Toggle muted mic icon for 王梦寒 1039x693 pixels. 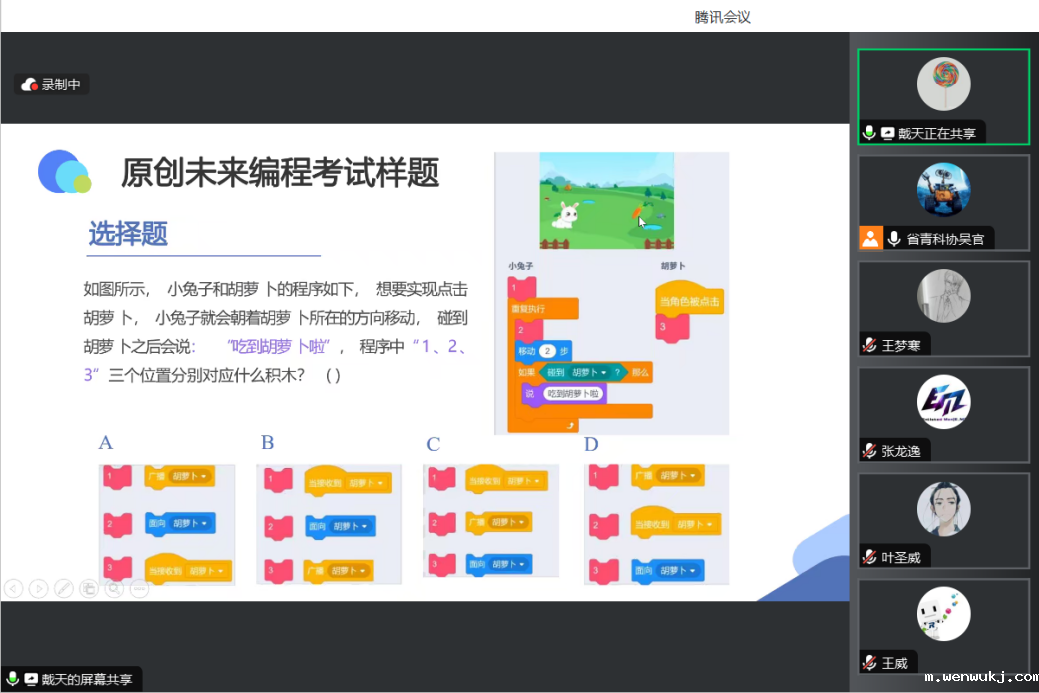click(x=870, y=345)
